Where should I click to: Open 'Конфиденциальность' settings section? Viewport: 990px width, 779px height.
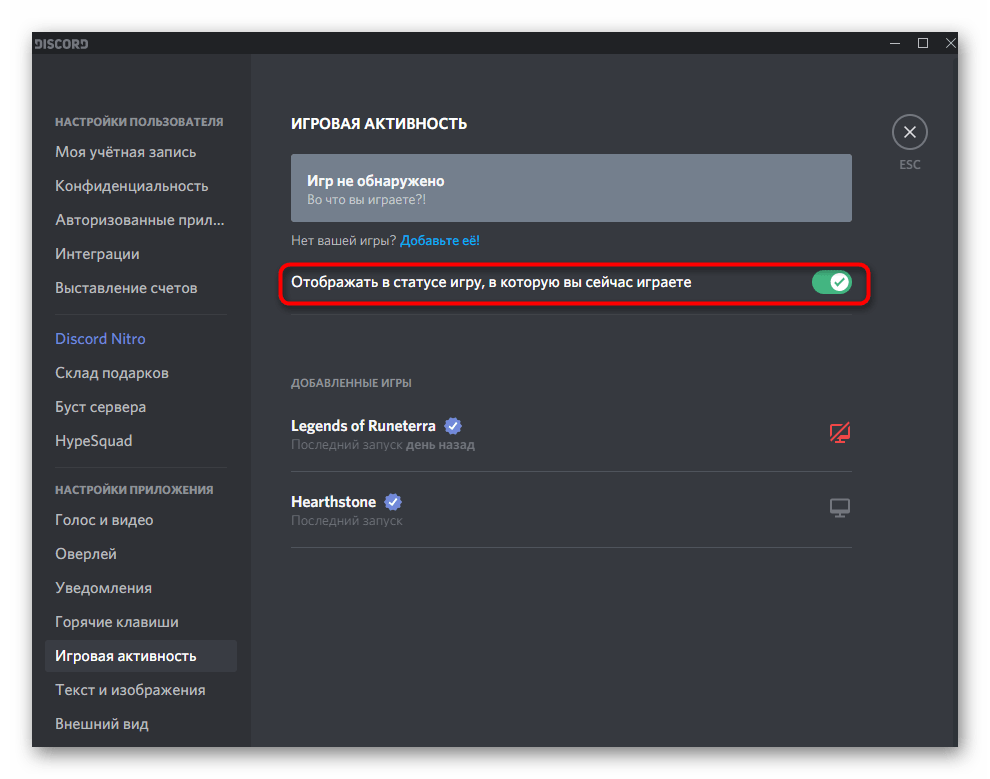[132, 186]
